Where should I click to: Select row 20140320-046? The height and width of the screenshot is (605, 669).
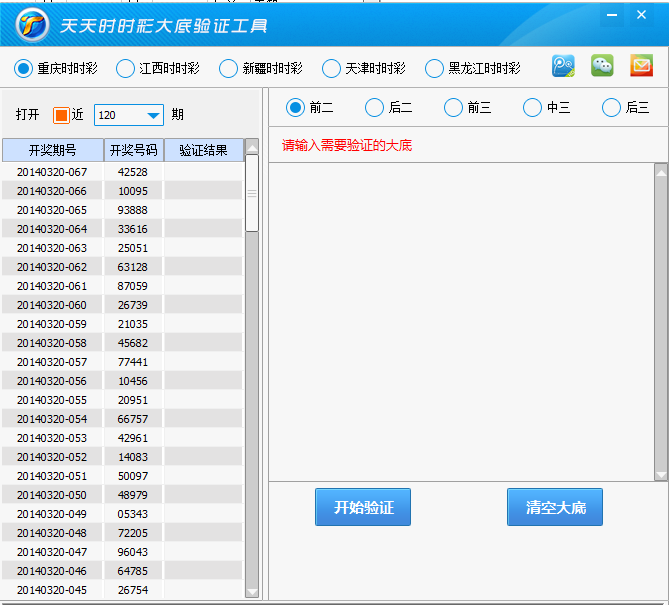tap(123, 570)
